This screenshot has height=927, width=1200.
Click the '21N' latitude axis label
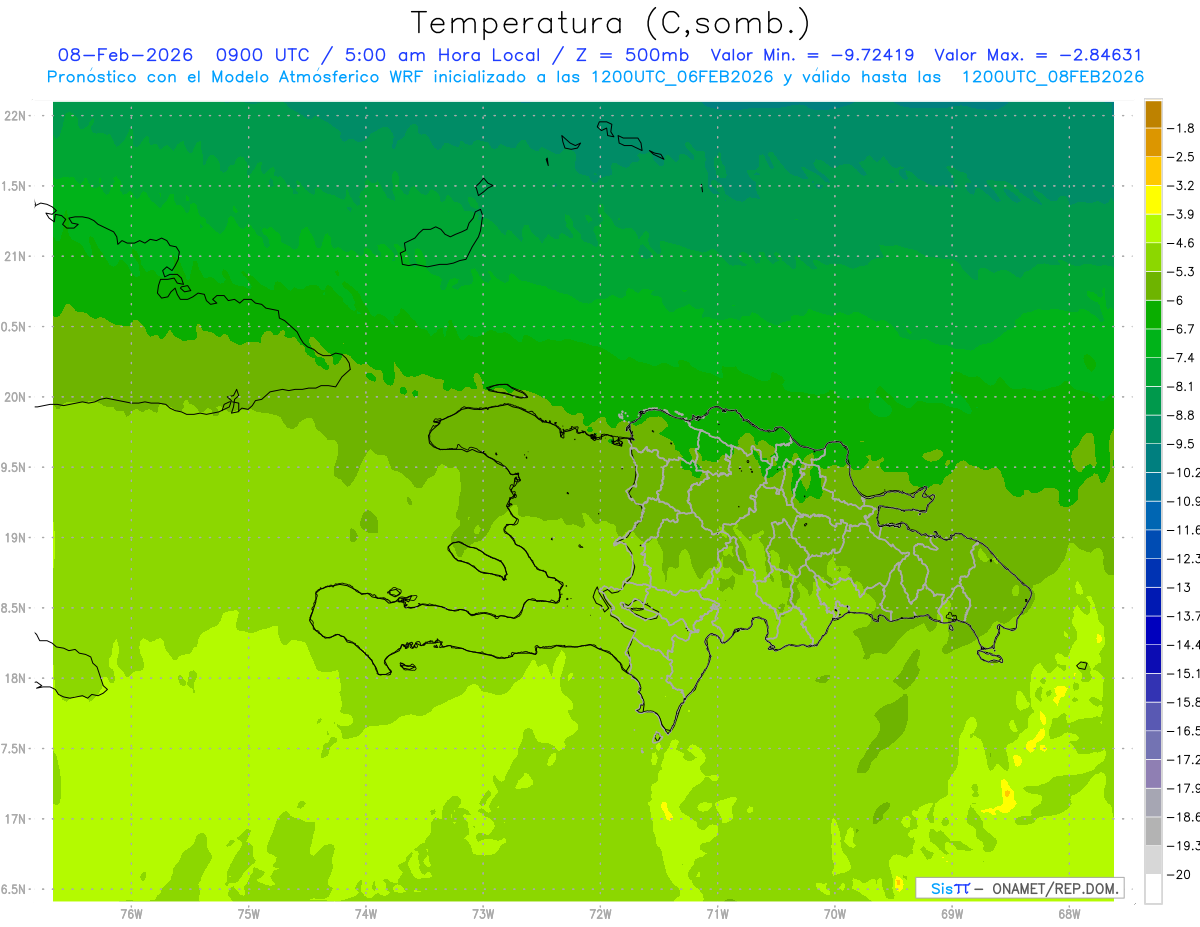coord(15,256)
